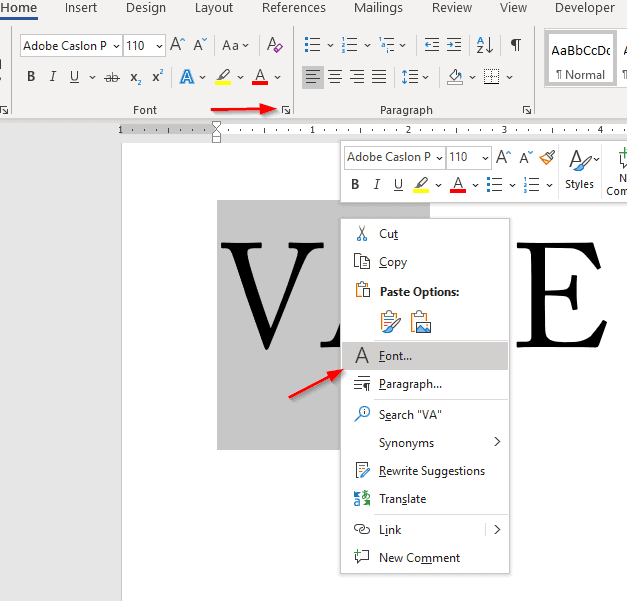The image size is (627, 601).
Task: Choose the Keep Source Formatting paste icon
Action: pos(390,321)
